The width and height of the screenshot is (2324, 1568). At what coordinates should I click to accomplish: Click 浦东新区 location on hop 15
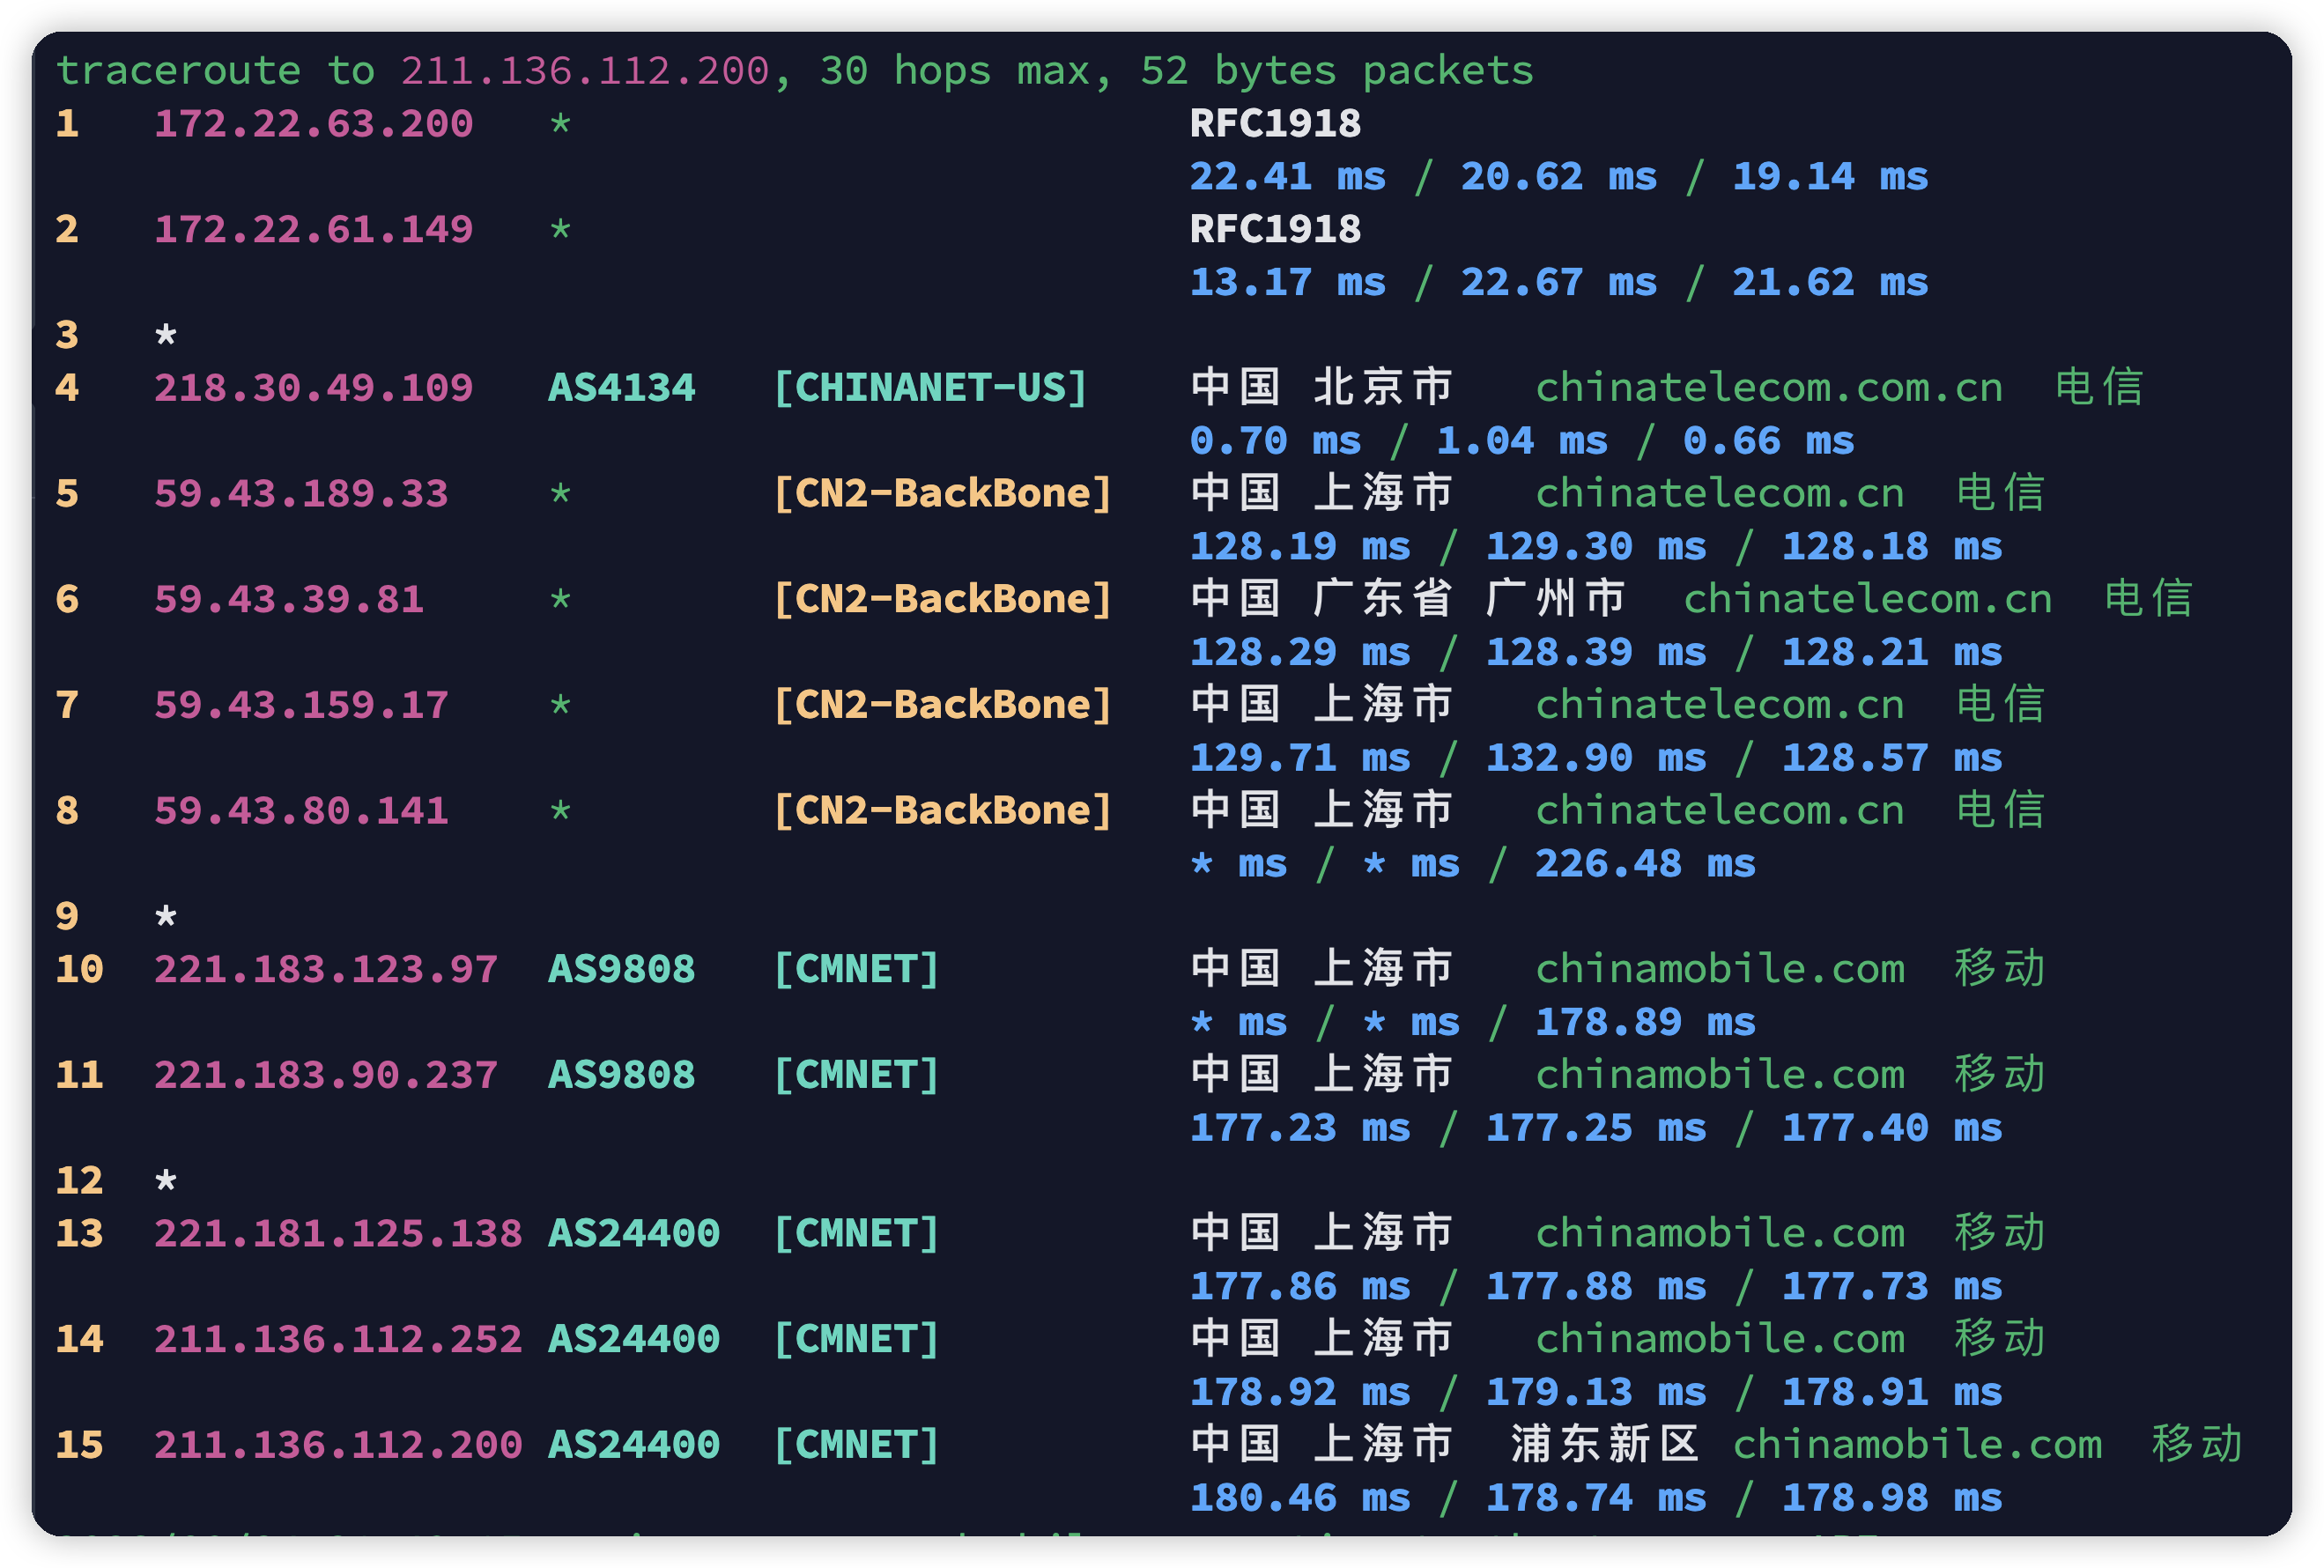(x=1605, y=1445)
